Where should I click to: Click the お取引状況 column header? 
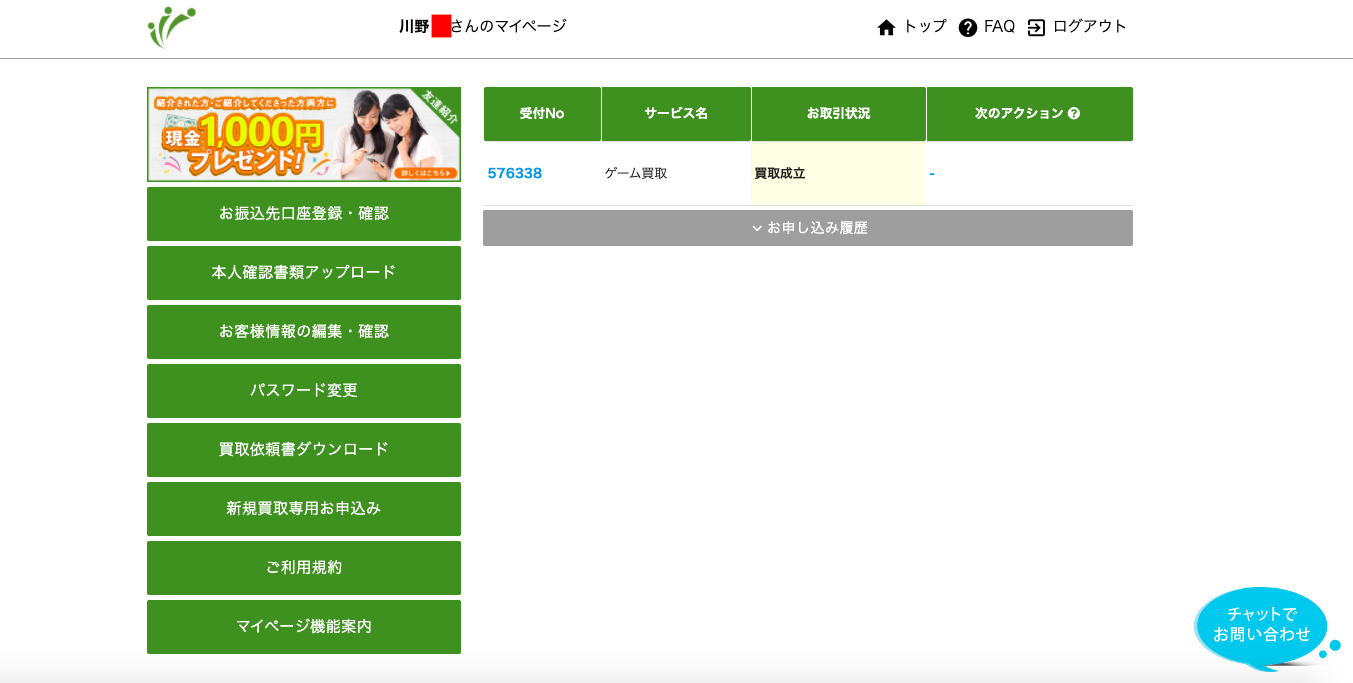(x=838, y=114)
